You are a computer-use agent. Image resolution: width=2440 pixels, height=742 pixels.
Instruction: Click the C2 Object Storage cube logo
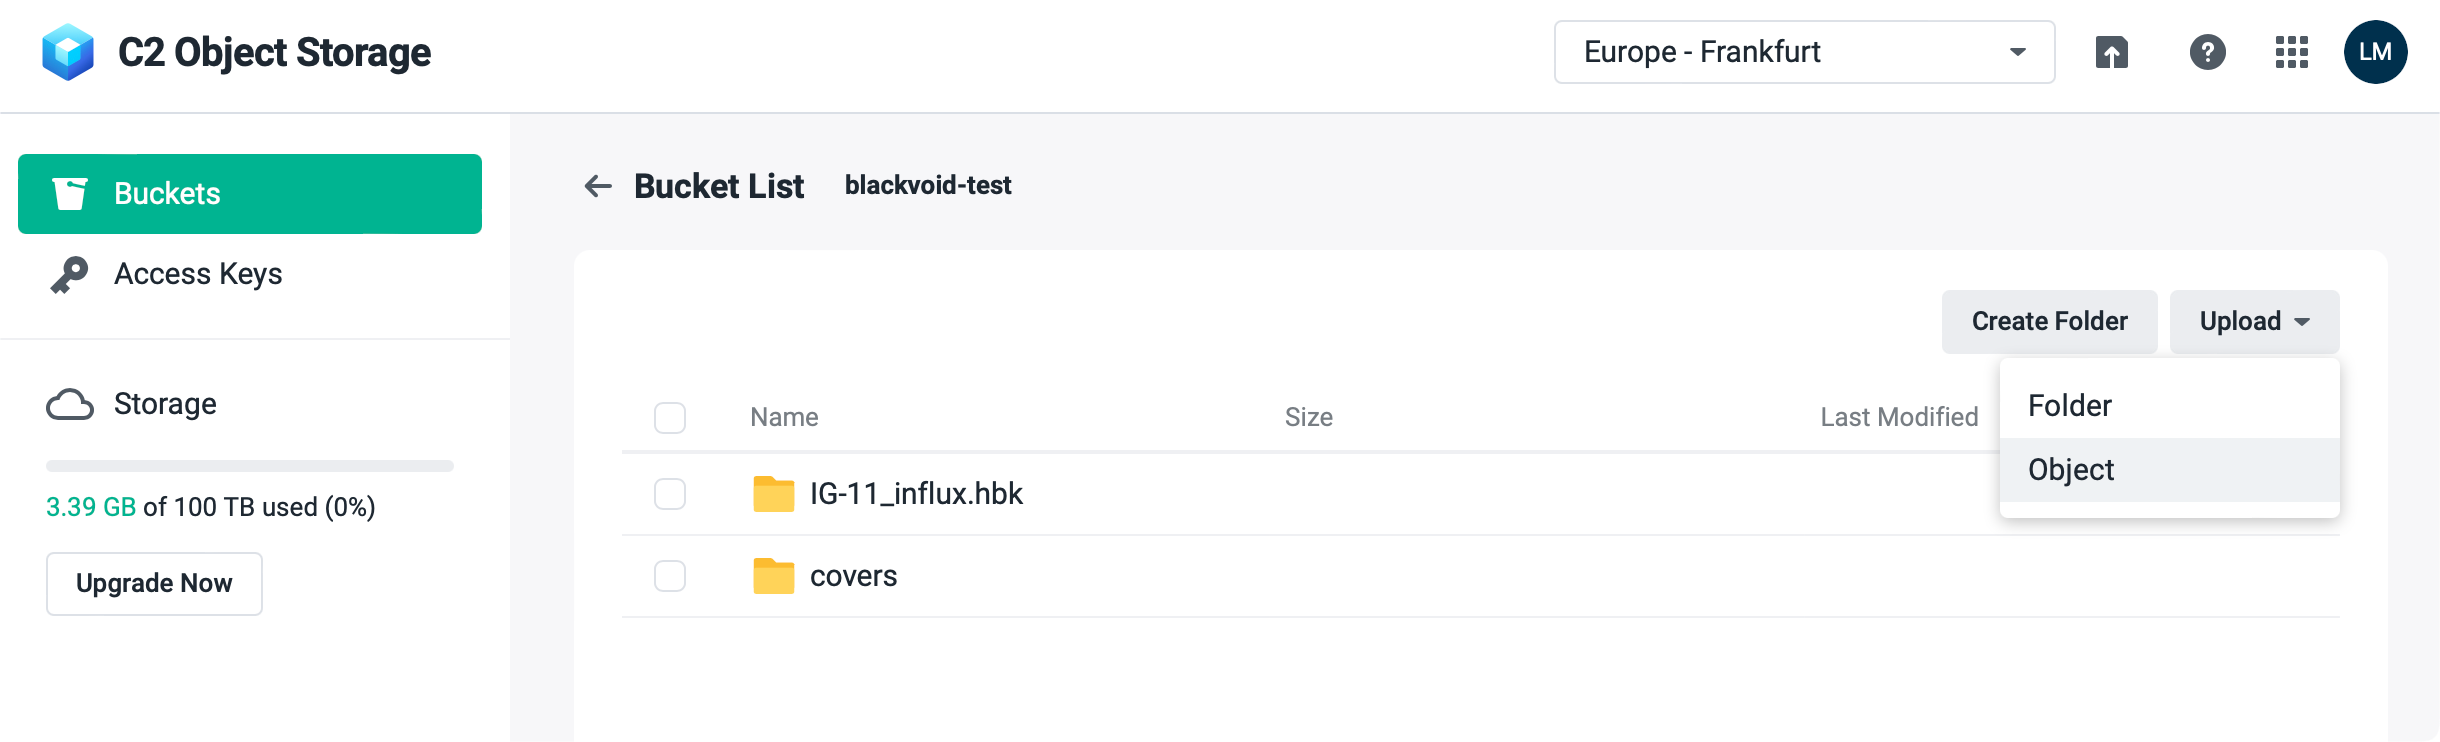tap(68, 52)
